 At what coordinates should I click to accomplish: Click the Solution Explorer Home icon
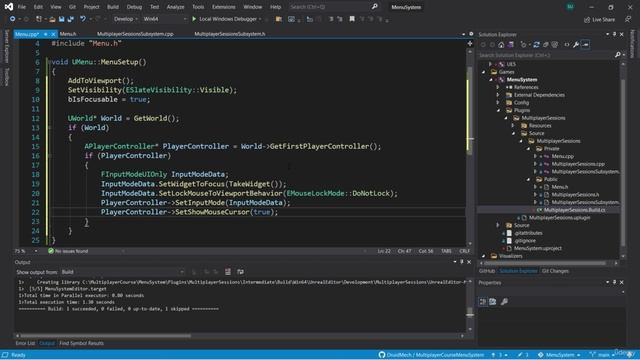click(x=501, y=45)
